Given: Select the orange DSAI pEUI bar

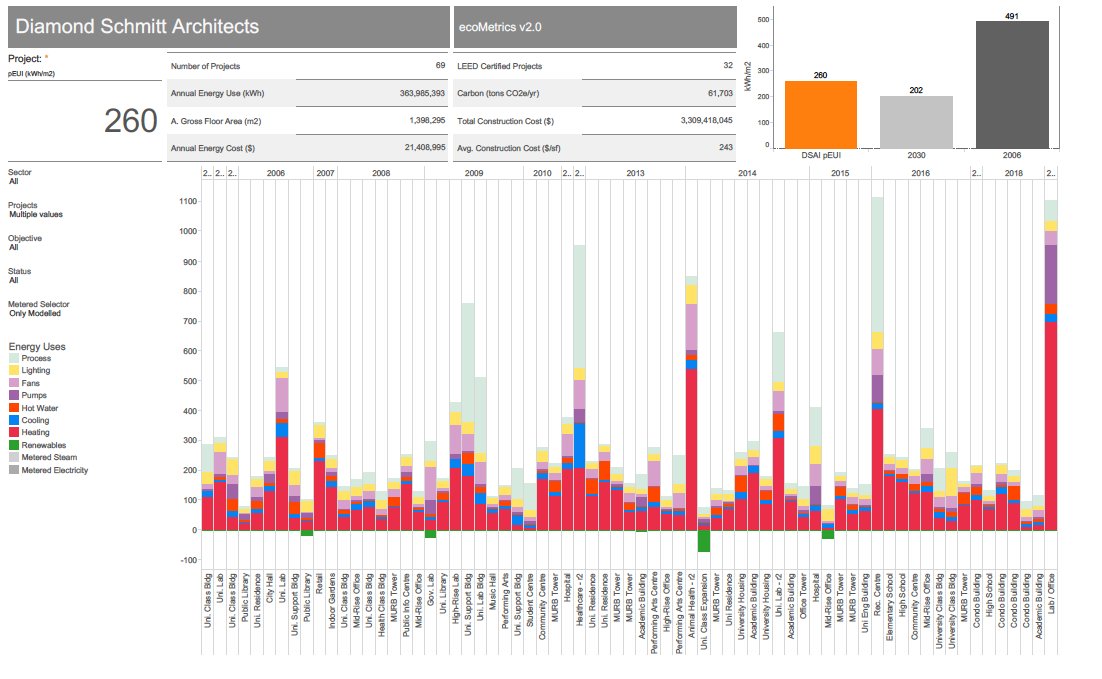Looking at the screenshot, I should pos(821,115).
